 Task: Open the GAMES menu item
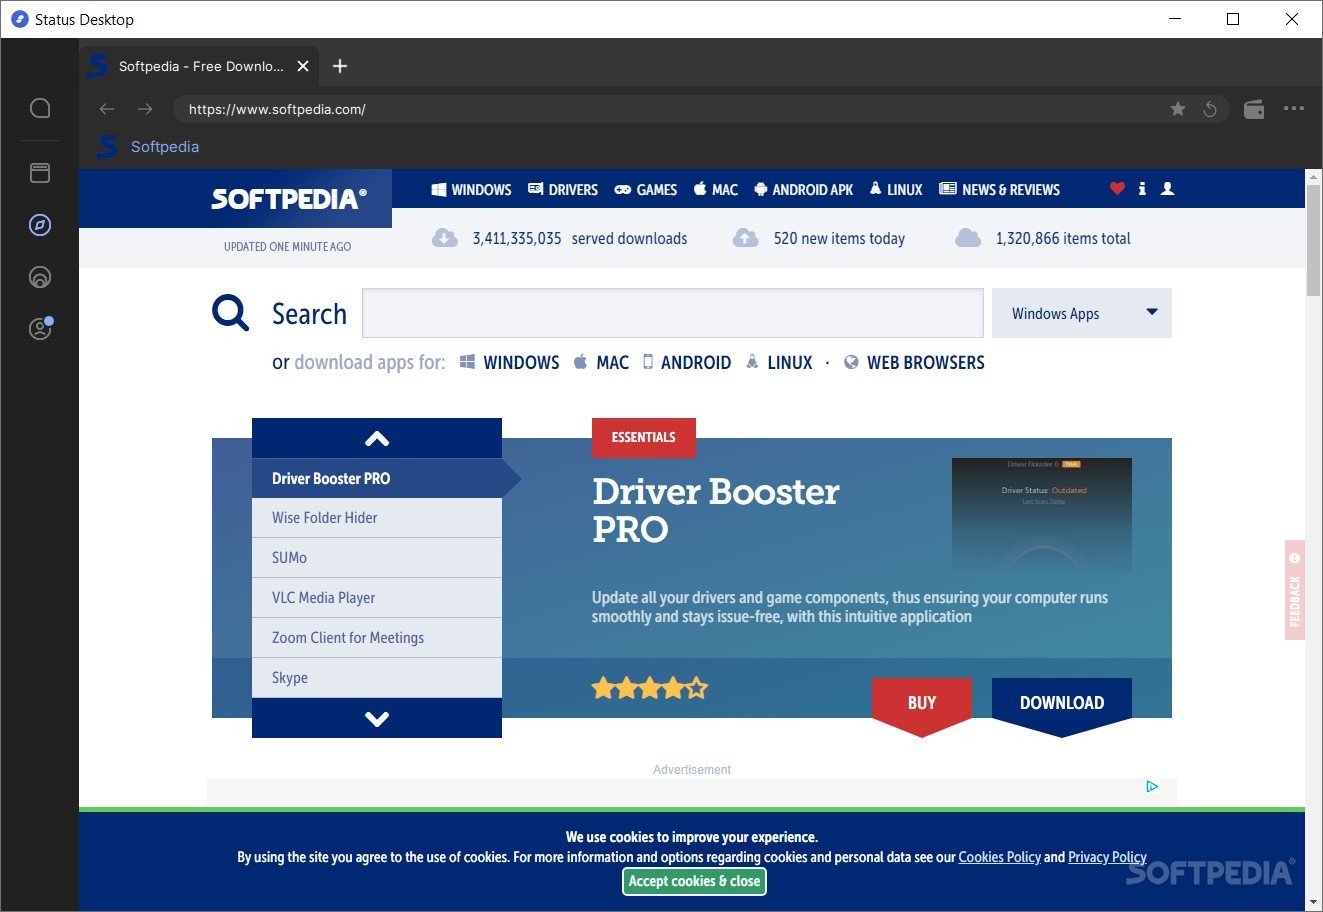coord(645,190)
